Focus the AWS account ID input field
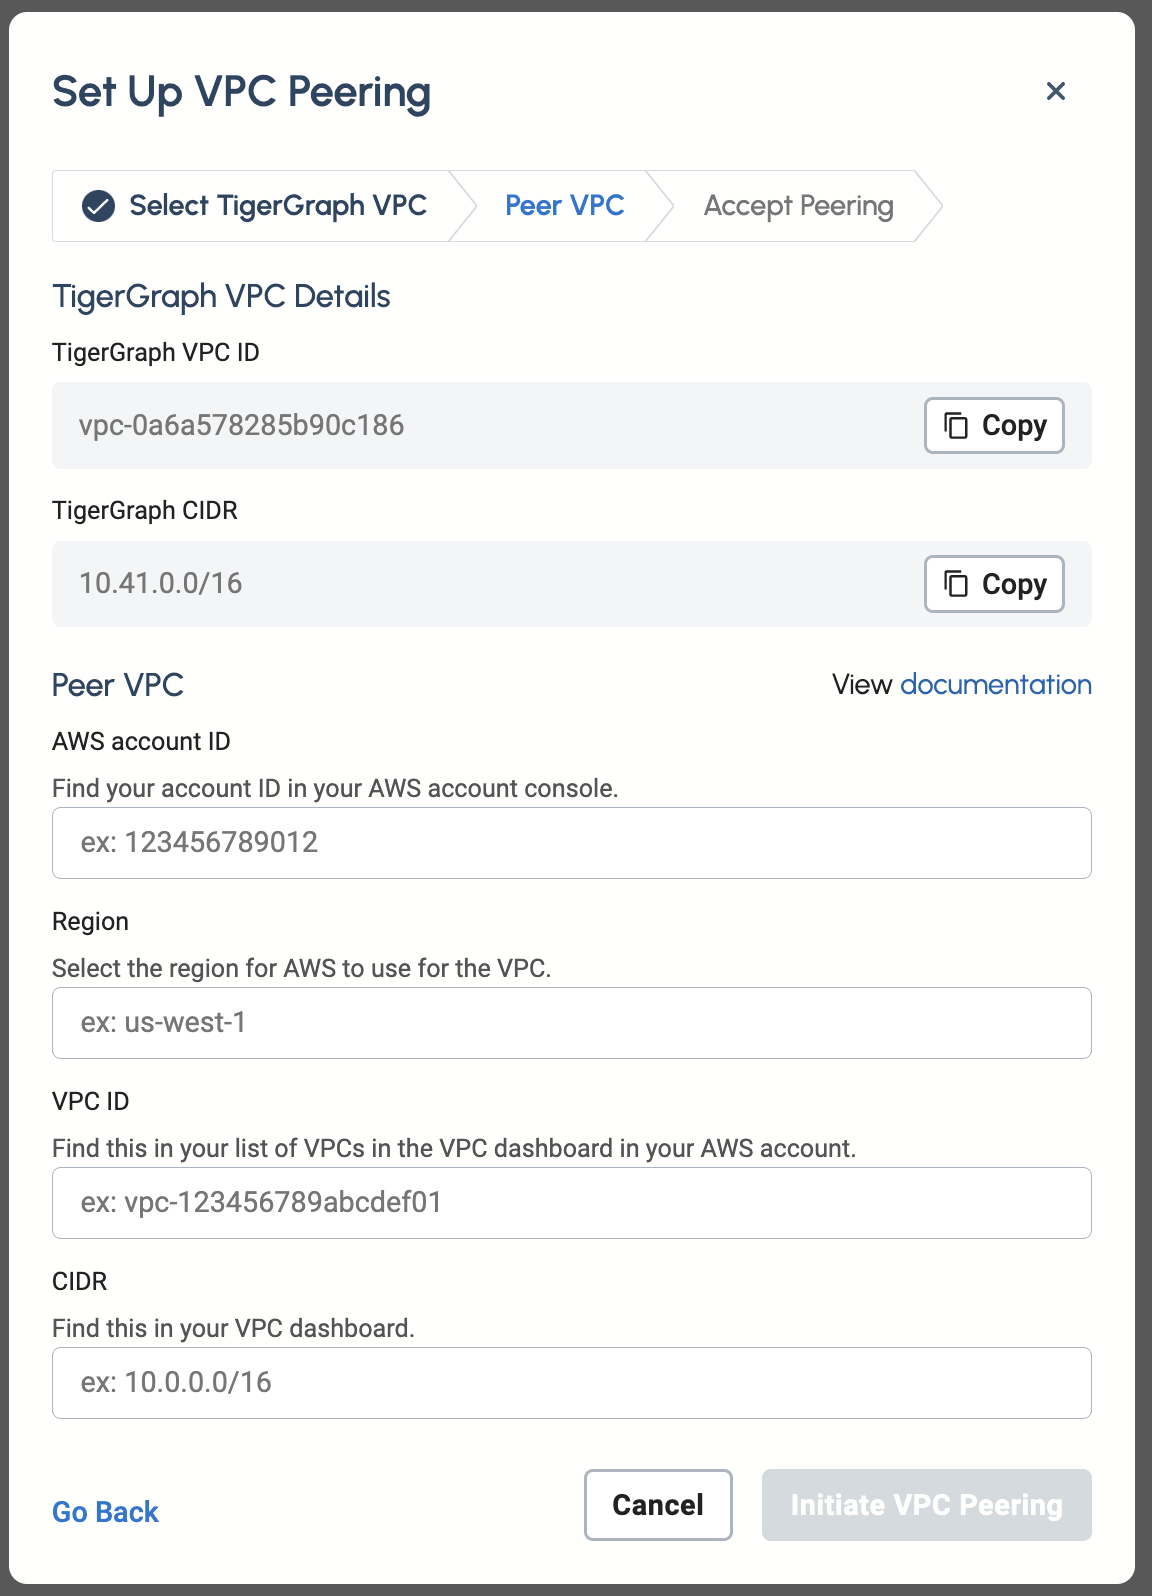The height and width of the screenshot is (1596, 1152). (571, 843)
